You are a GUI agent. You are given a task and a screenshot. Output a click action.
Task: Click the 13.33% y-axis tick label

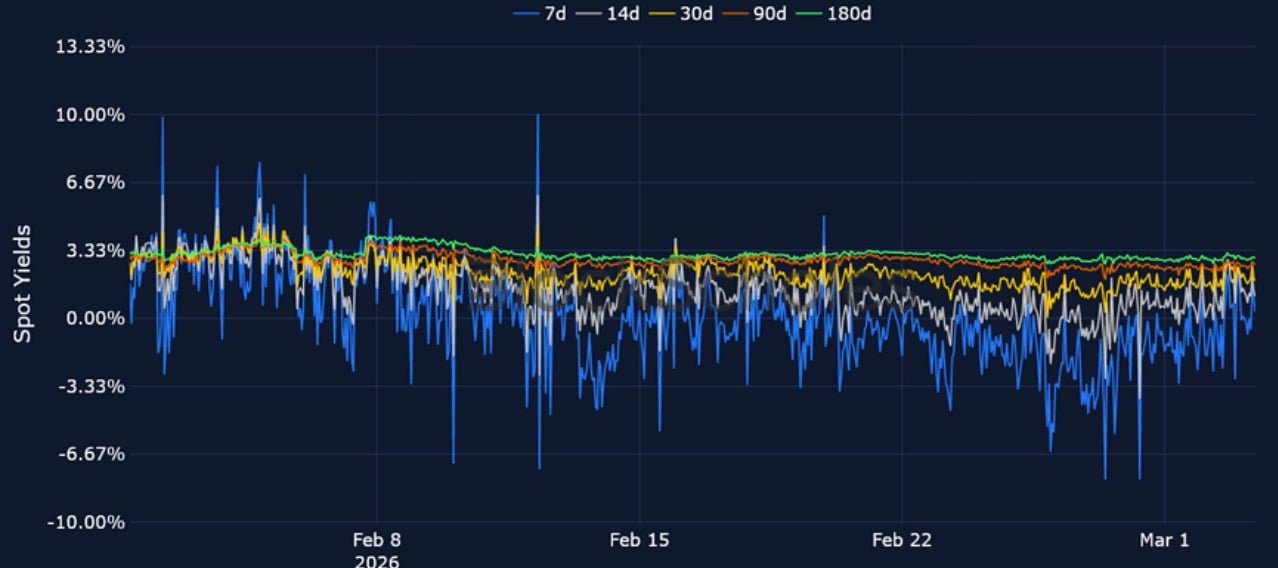tap(89, 47)
